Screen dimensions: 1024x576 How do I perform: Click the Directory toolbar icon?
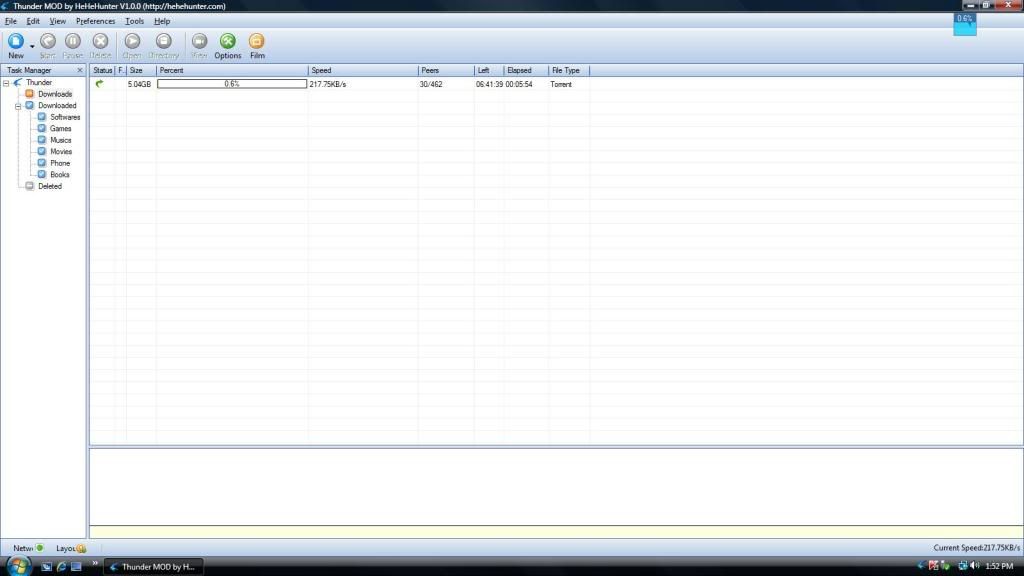point(164,42)
